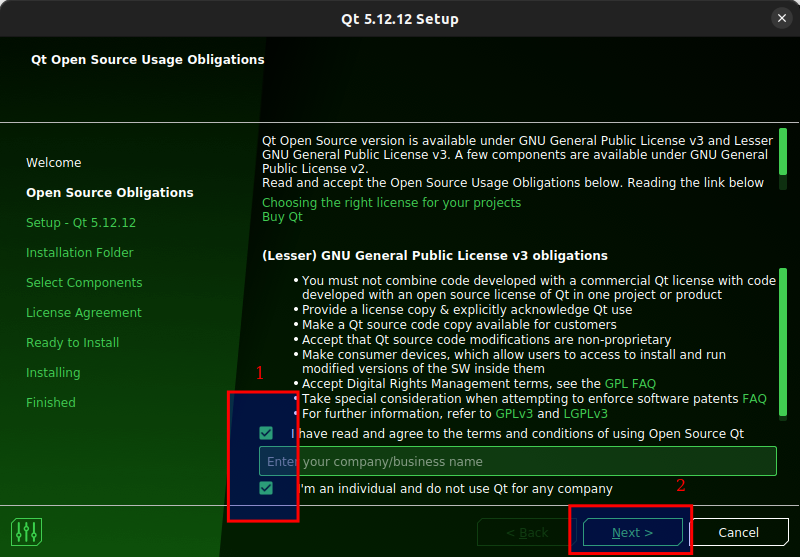Click "Accept that Qt source code modifications" bullet
The width and height of the screenshot is (800, 557).
pyautogui.click(x=486, y=340)
